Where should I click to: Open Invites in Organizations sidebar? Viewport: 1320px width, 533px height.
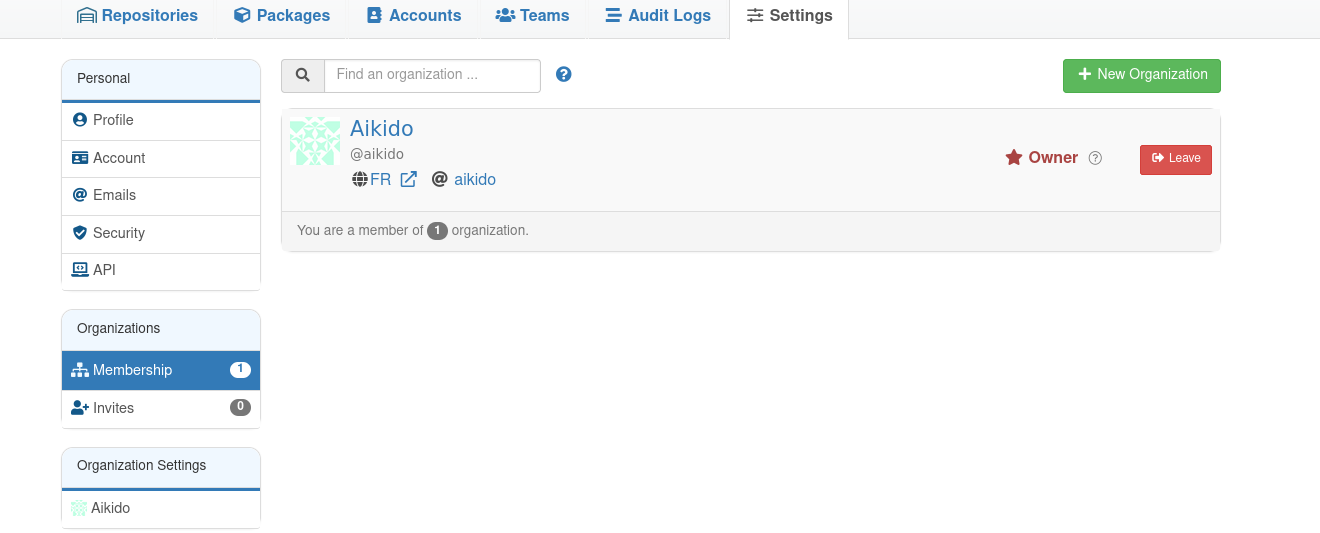click(x=161, y=408)
